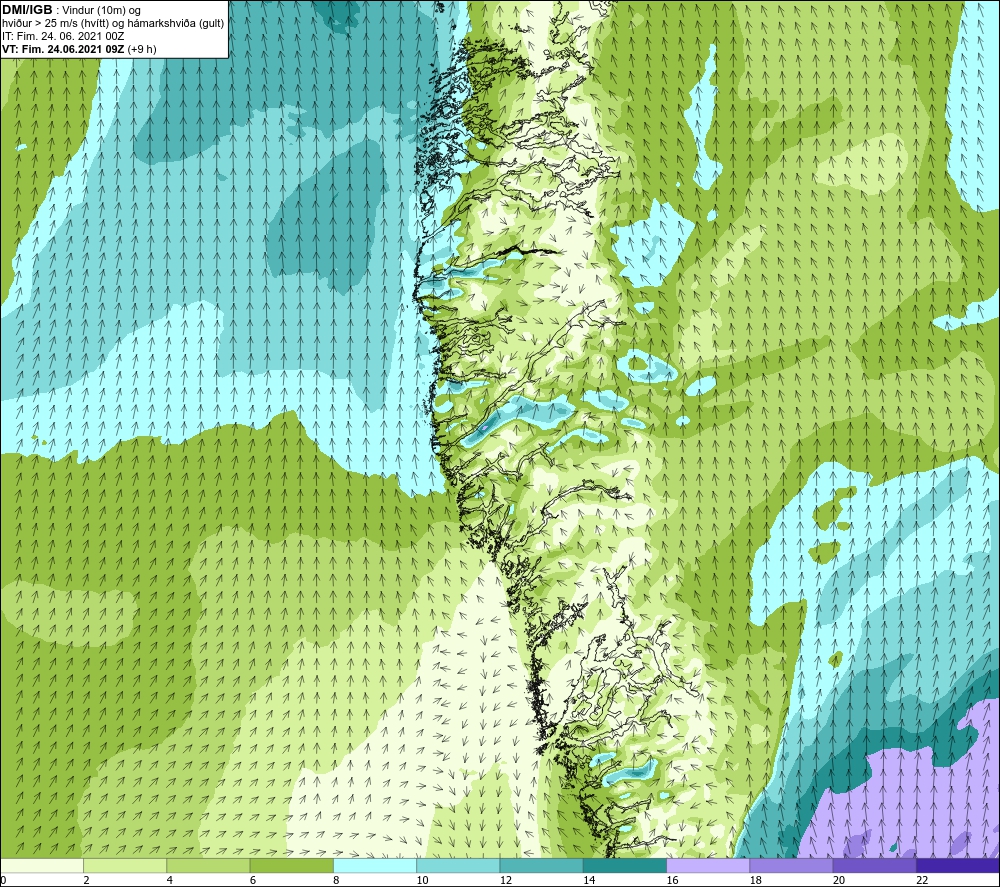Click the scale label '4'
This screenshot has width=1000, height=887.
[x=170, y=881]
